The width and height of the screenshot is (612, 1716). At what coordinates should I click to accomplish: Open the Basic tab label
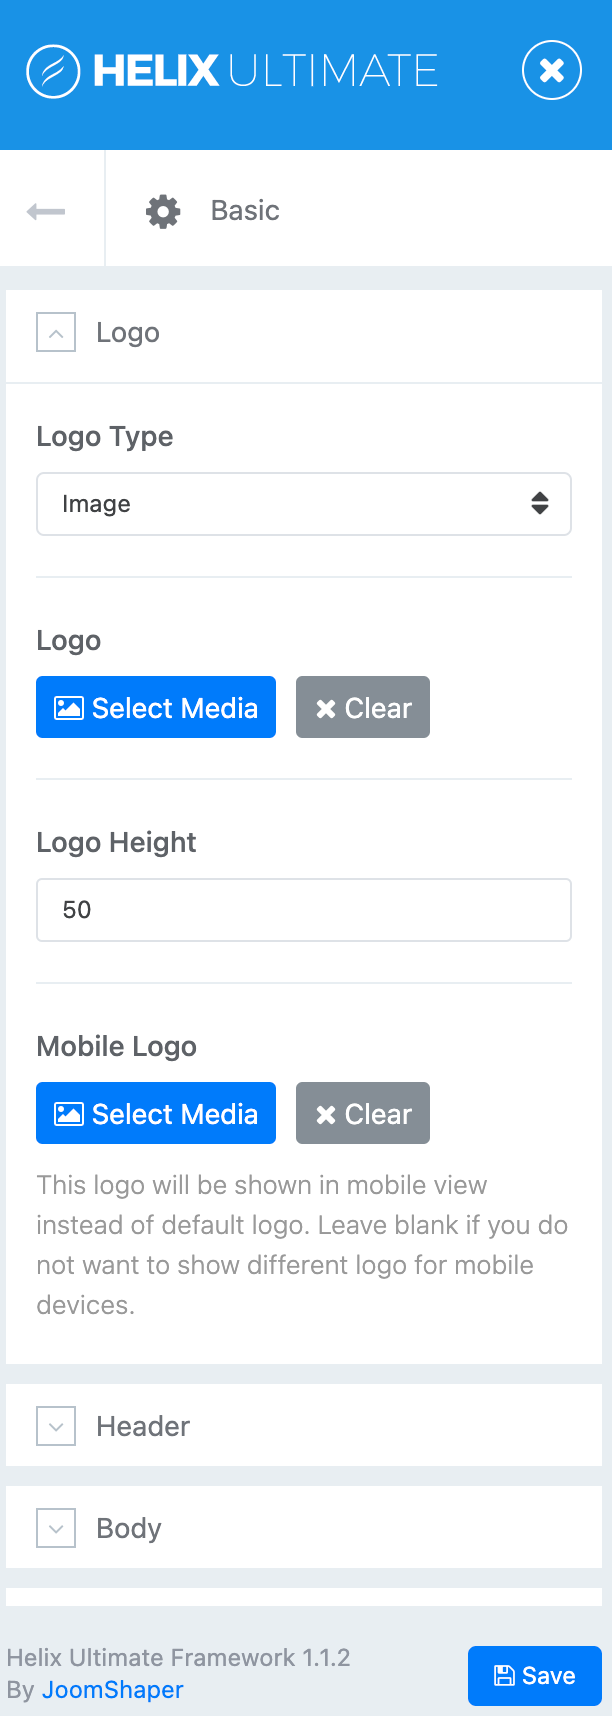click(x=245, y=211)
